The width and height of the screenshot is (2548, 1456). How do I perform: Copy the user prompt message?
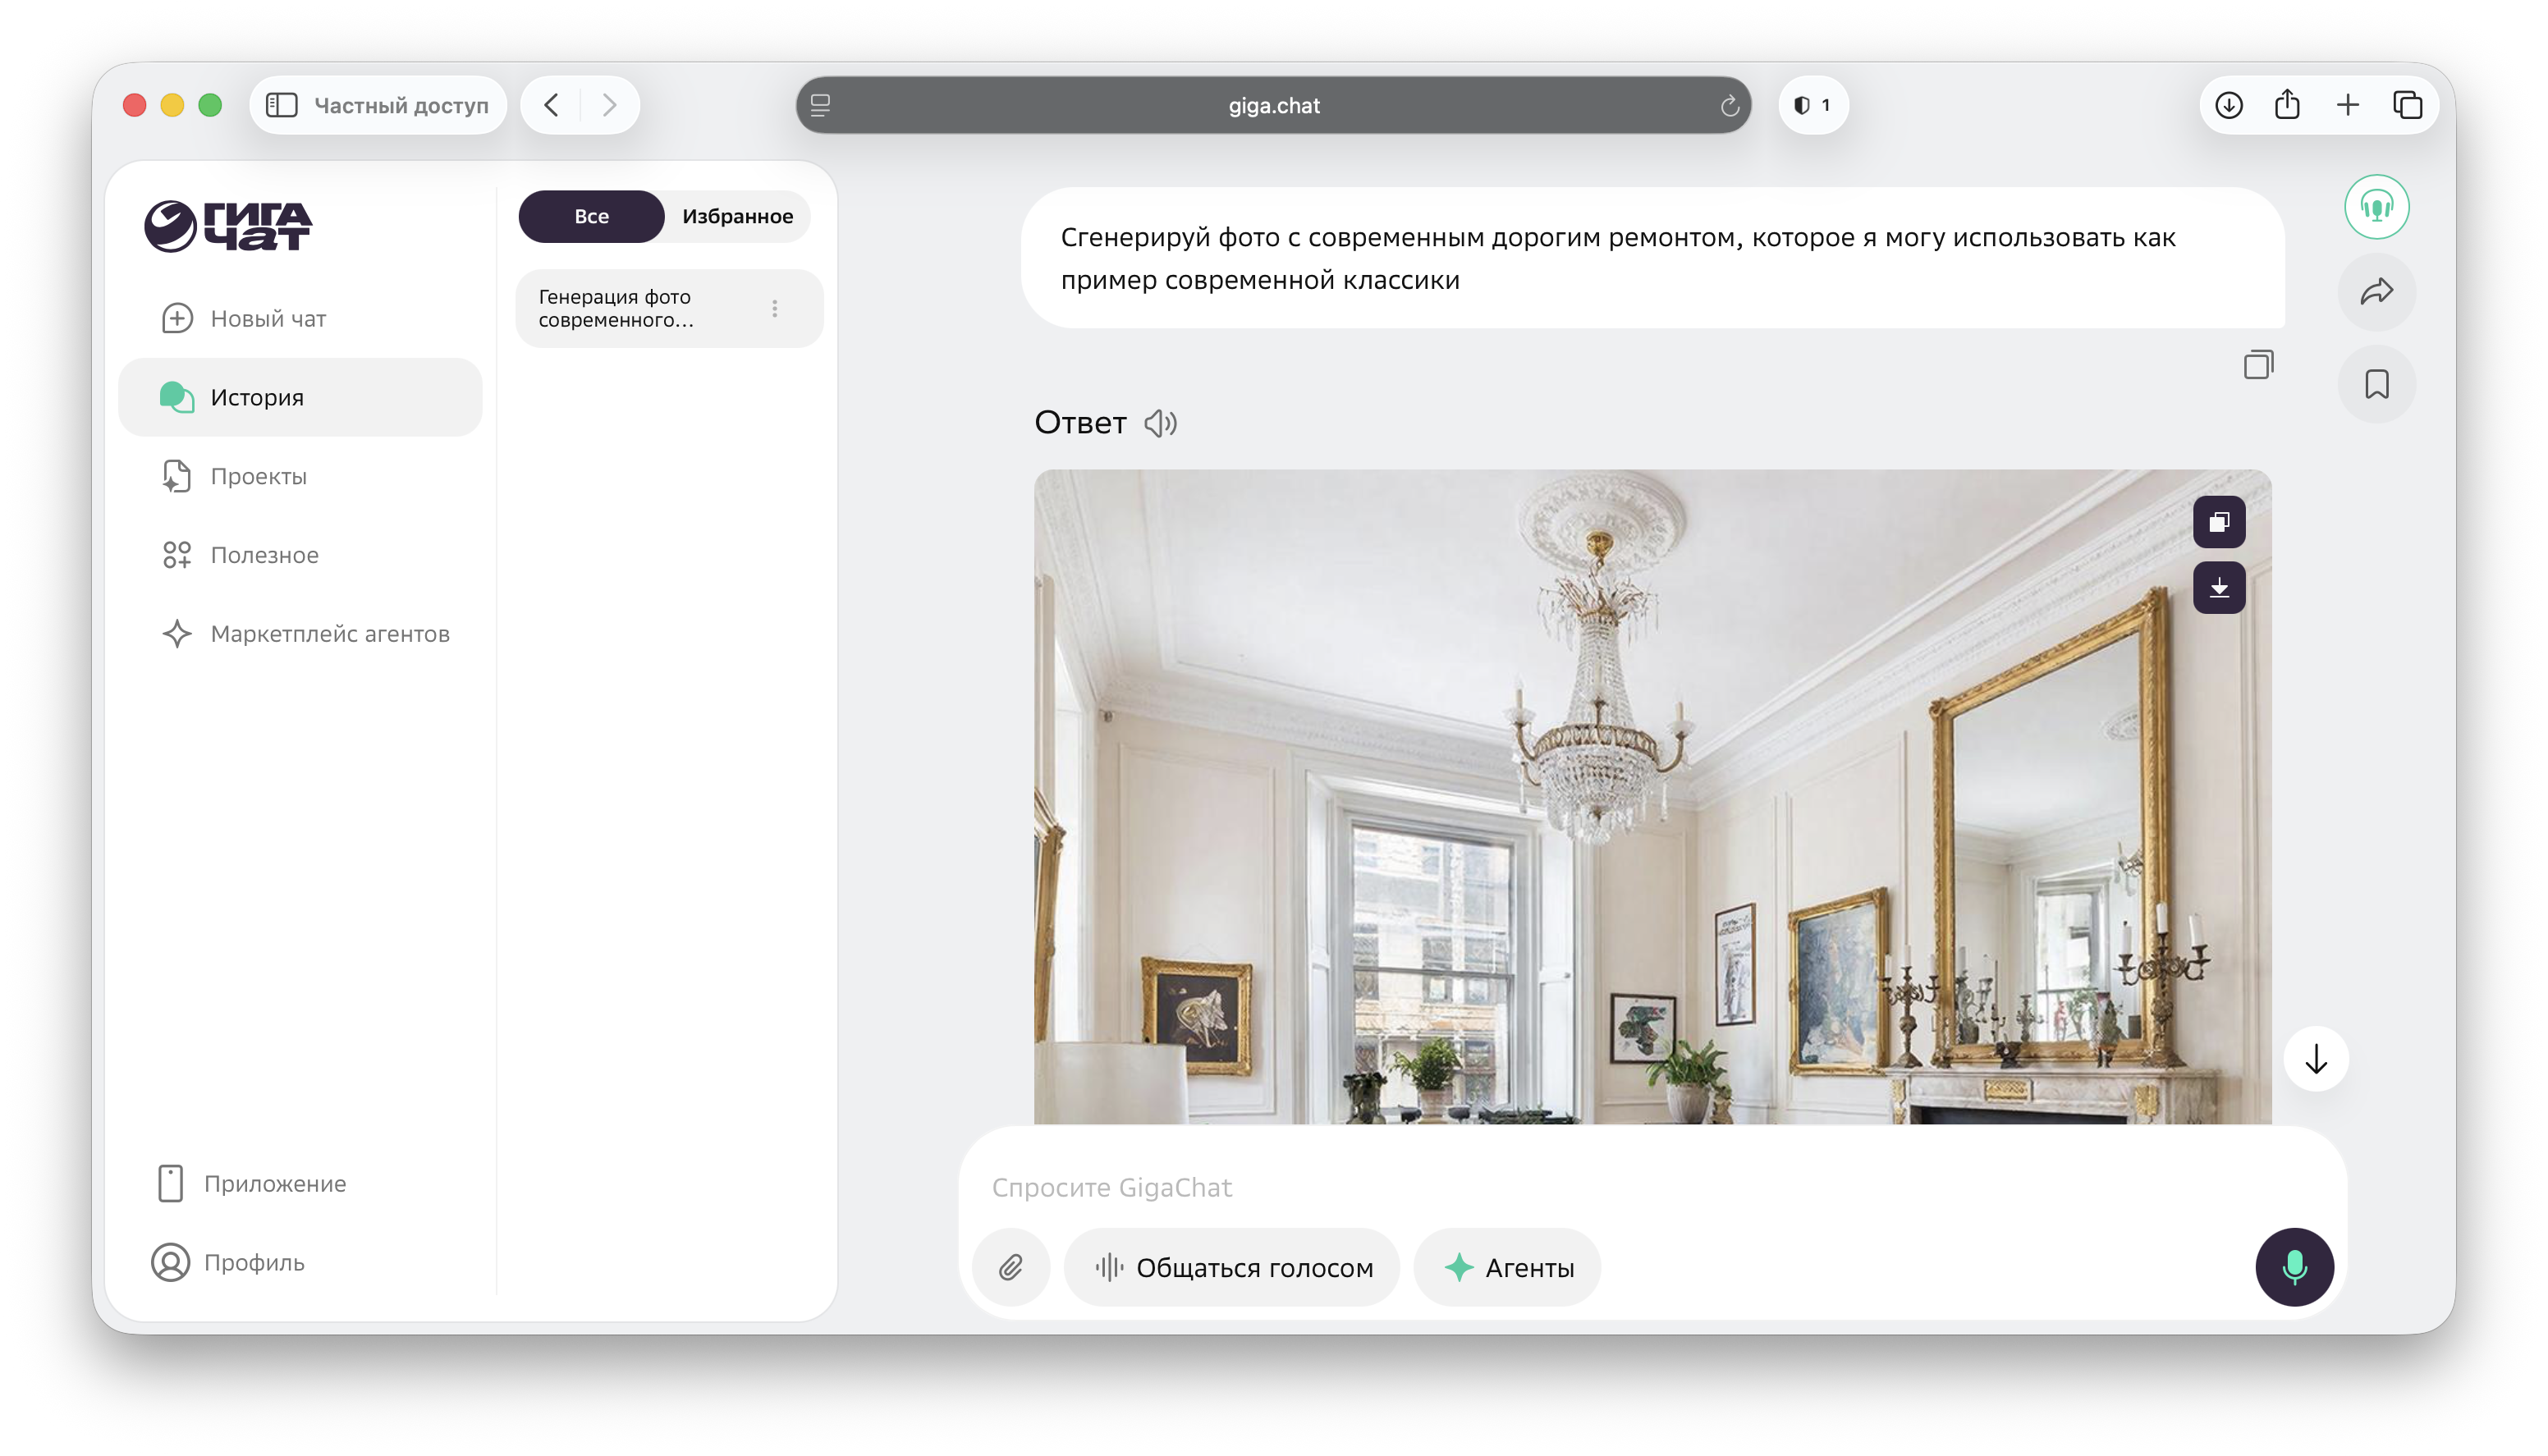click(x=2258, y=364)
